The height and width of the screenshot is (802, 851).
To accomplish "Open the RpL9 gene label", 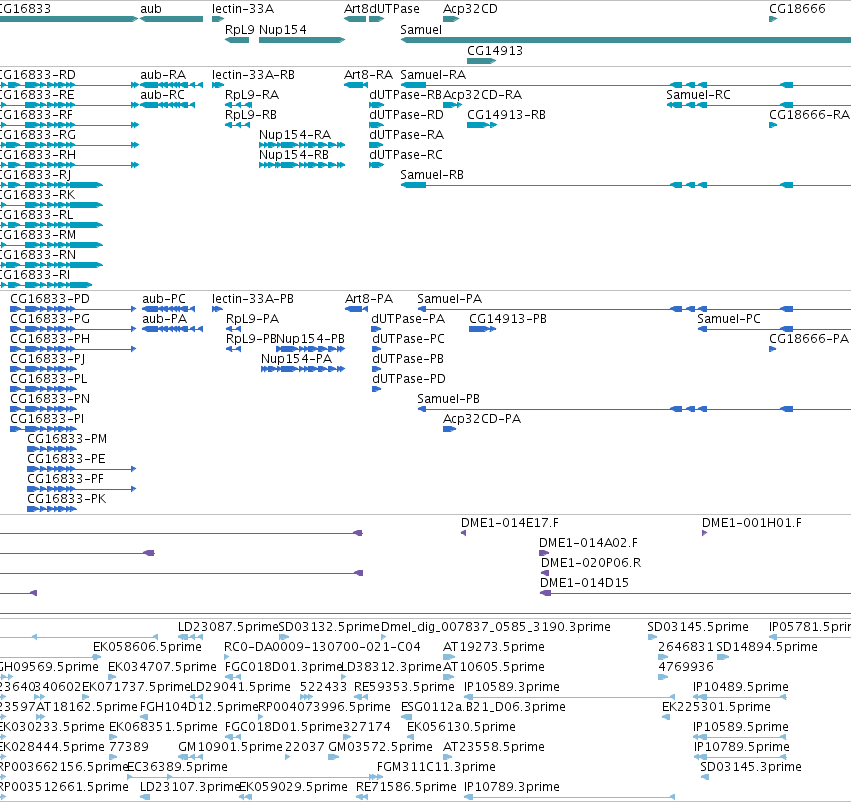I will click(239, 30).
